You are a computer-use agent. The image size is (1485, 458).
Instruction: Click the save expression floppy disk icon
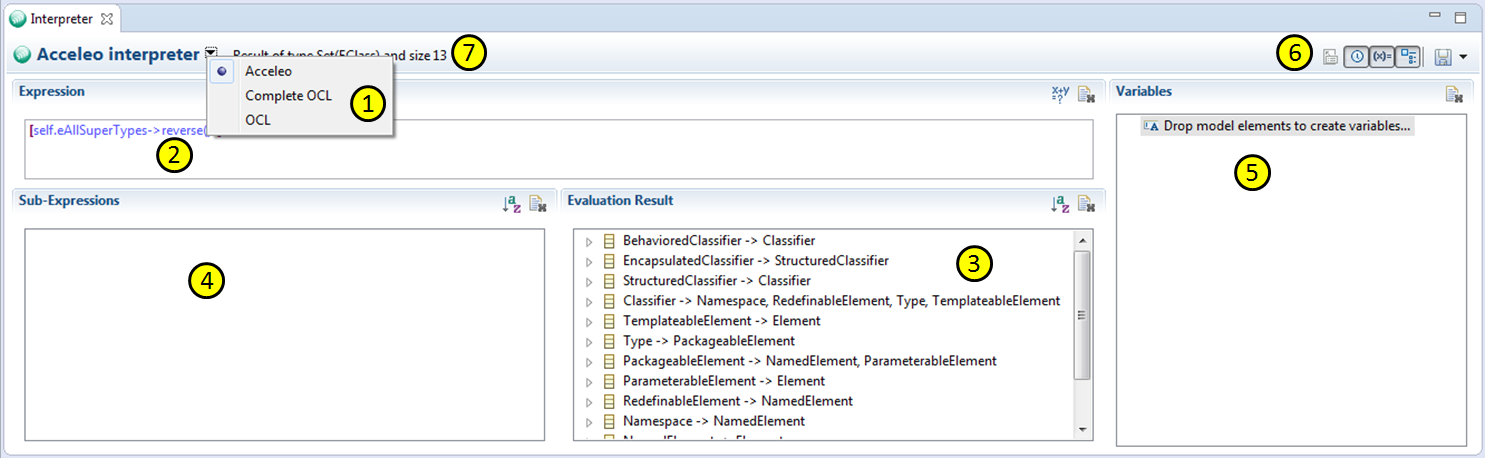1443,57
